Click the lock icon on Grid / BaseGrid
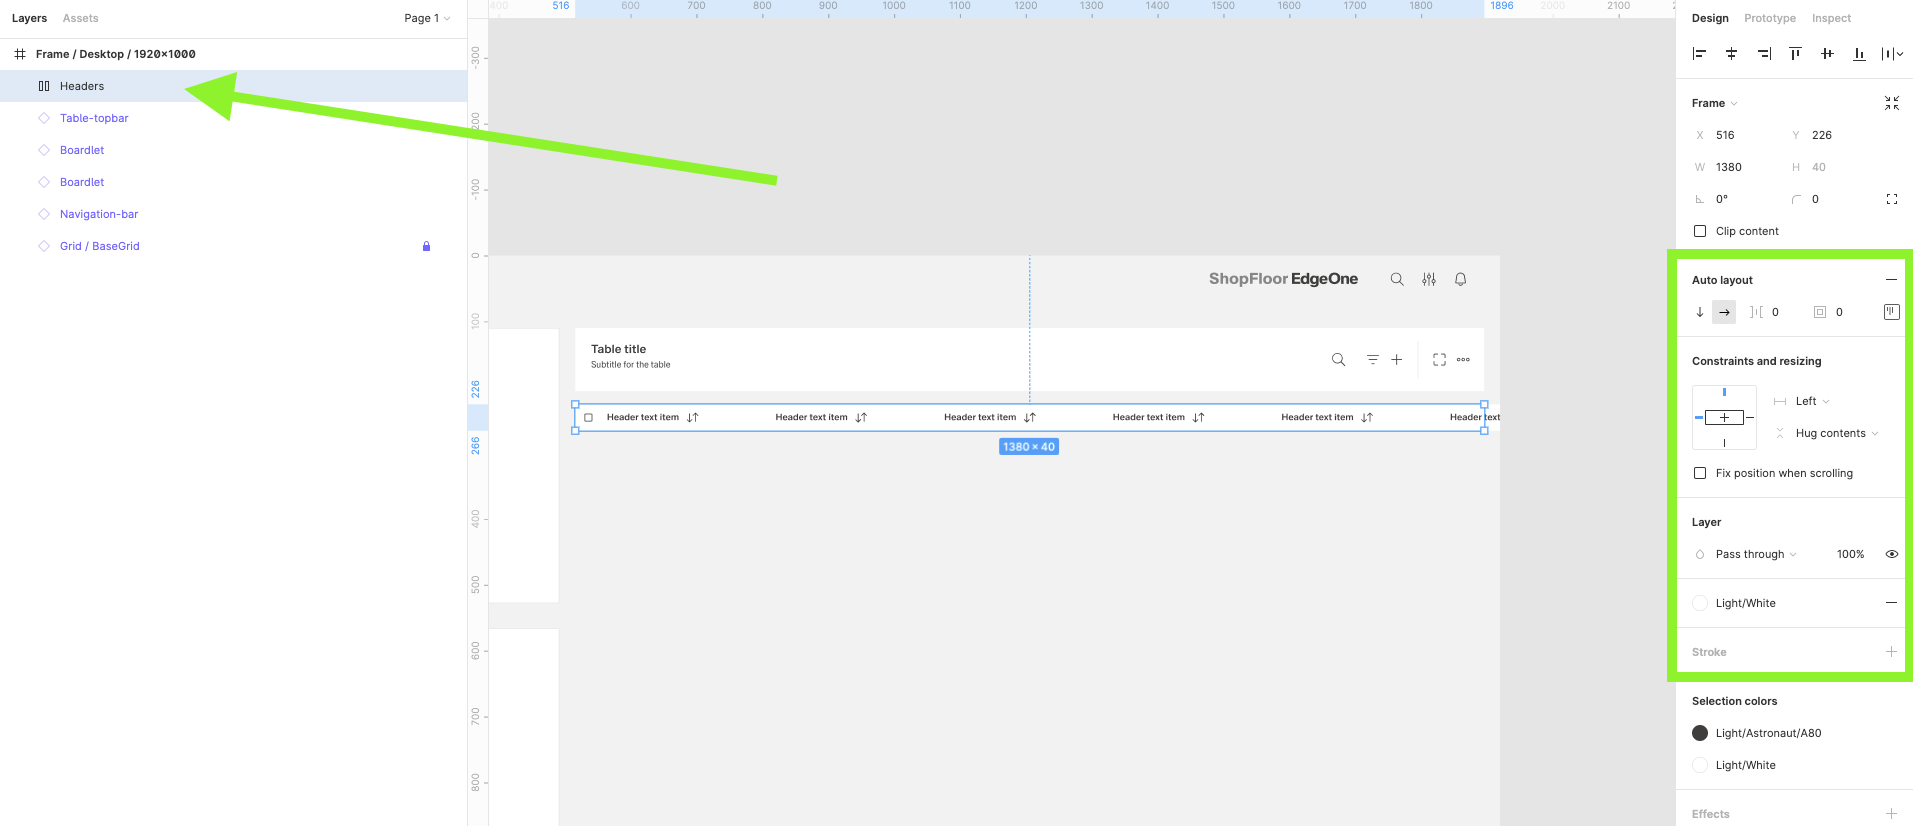This screenshot has width=1913, height=826. point(426,246)
